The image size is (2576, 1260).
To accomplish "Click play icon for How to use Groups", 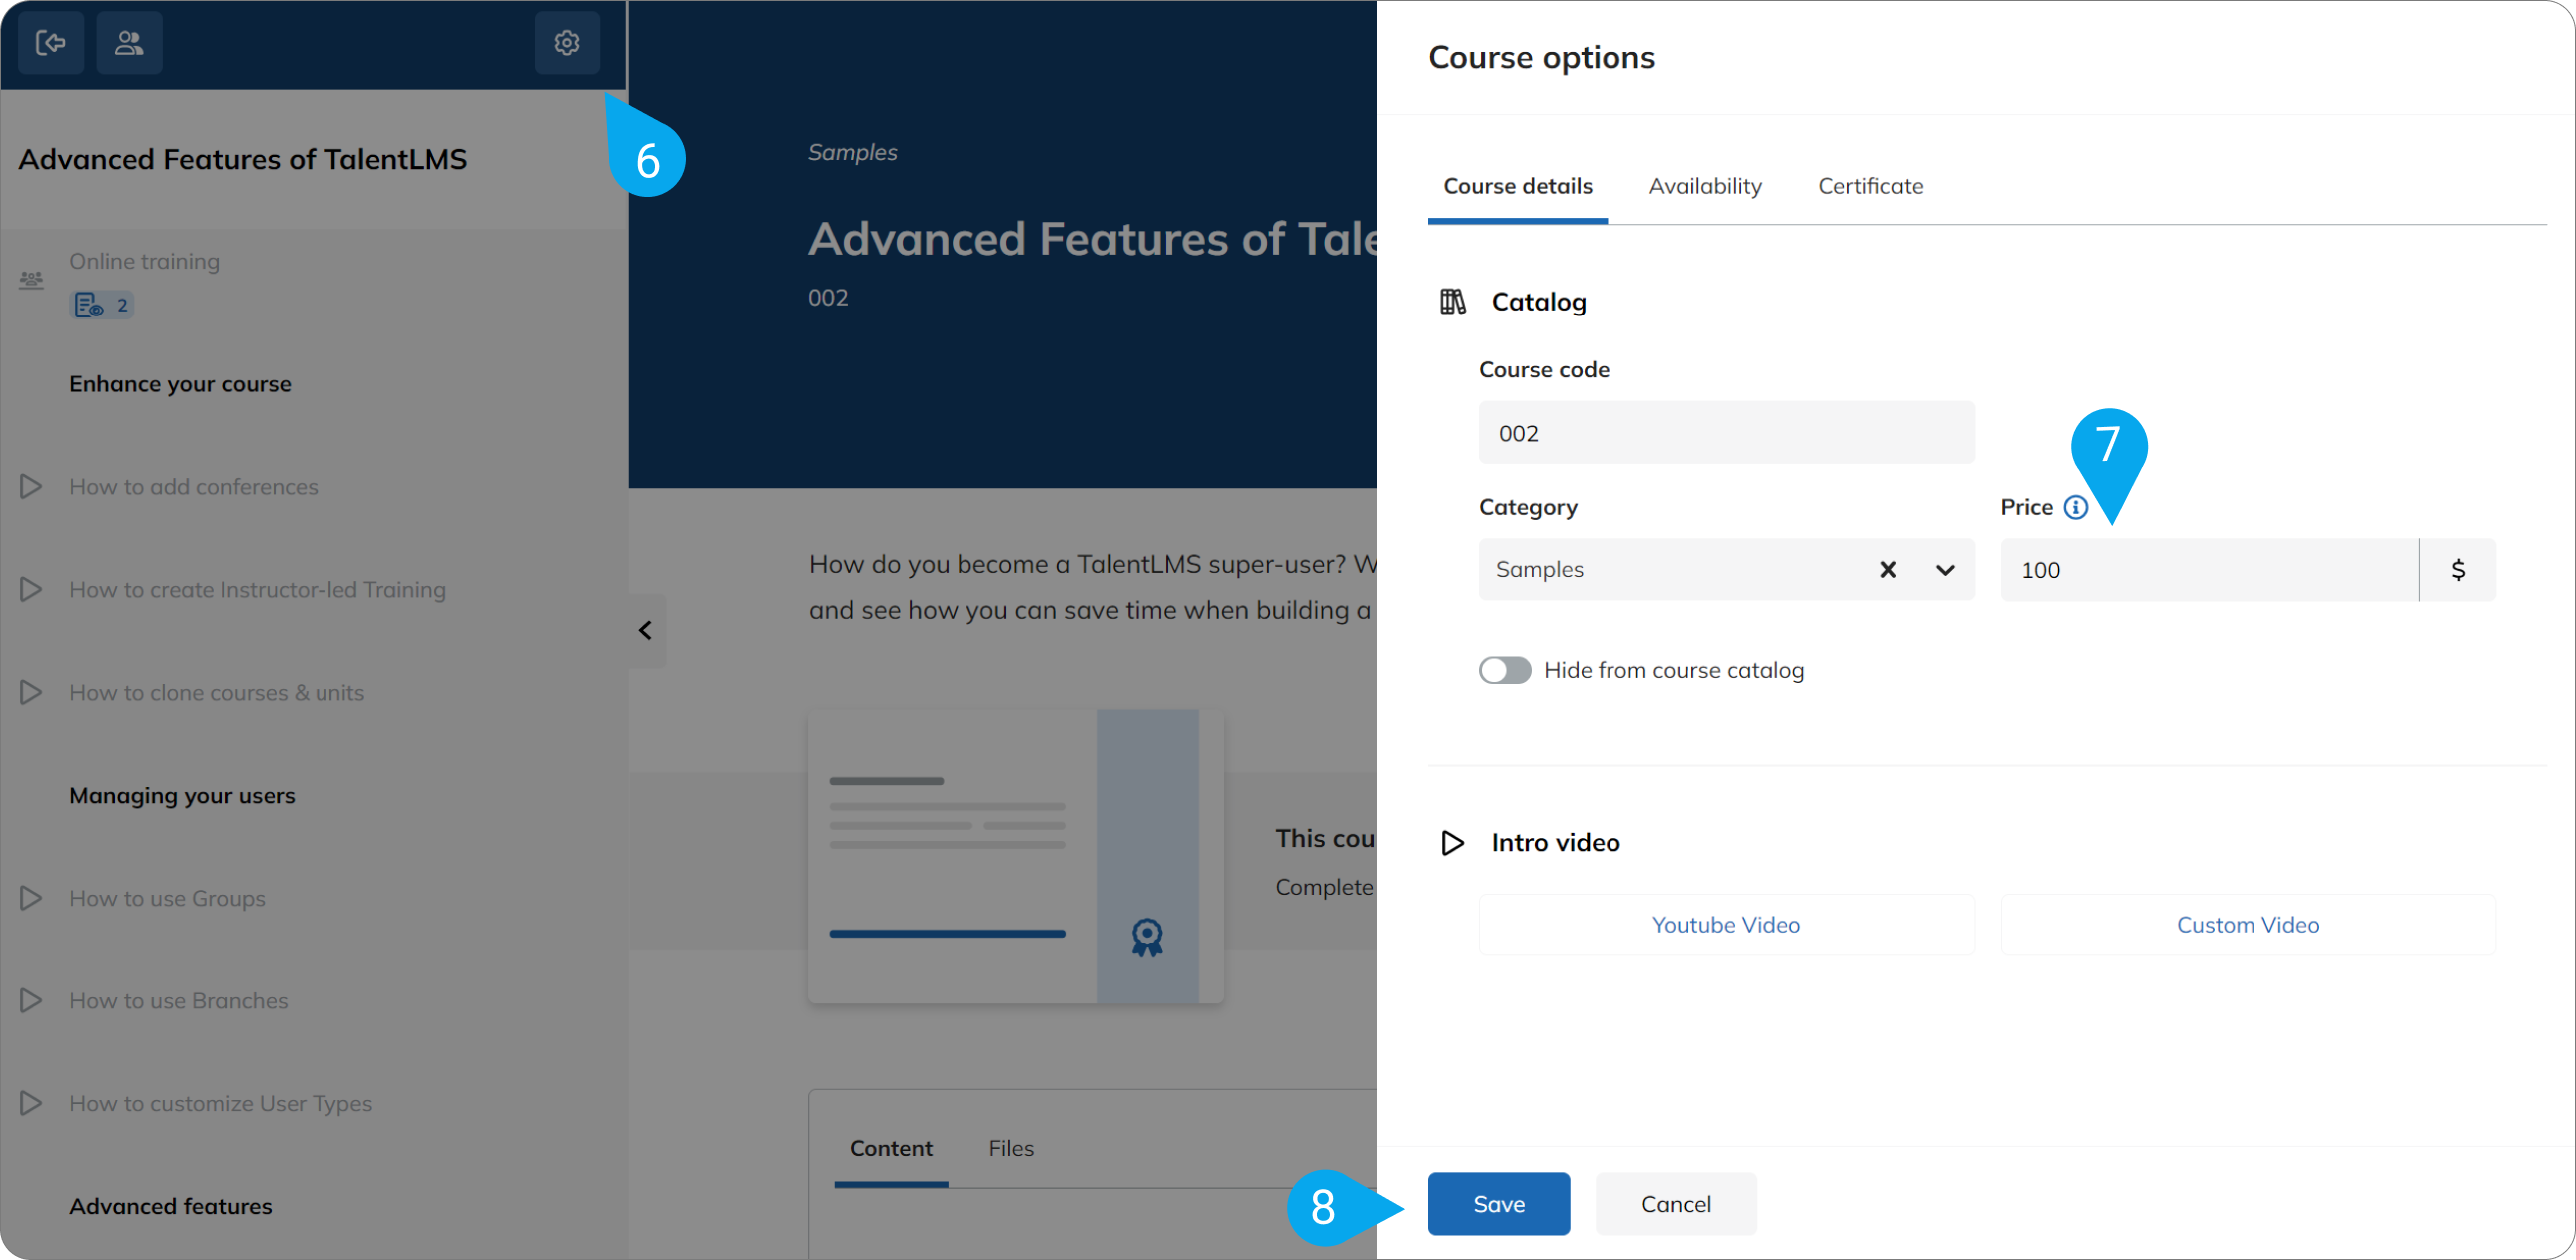I will click(x=31, y=898).
